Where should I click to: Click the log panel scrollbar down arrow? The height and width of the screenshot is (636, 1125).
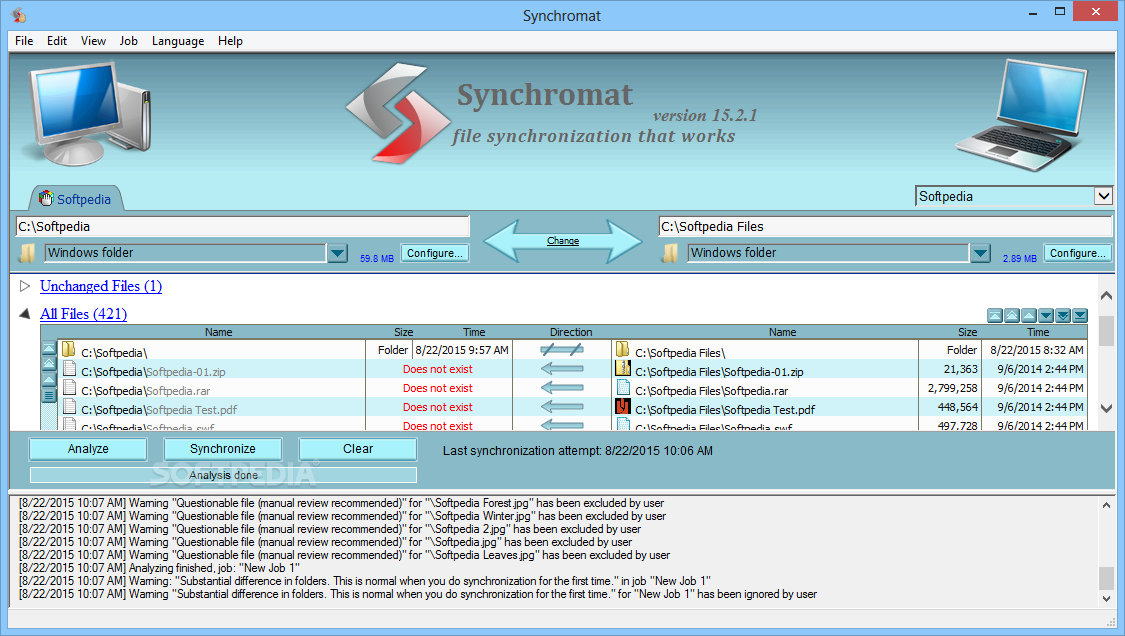[x=1106, y=599]
